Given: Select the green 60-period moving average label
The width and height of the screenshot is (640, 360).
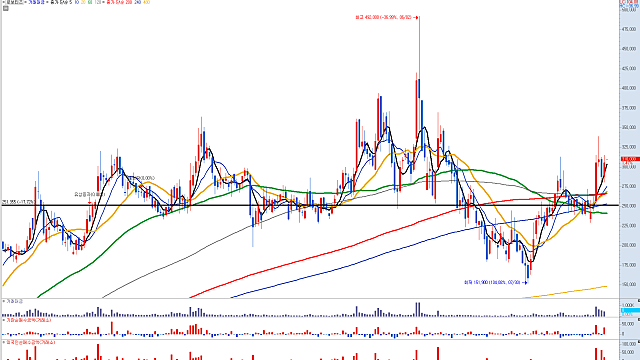Looking at the screenshot, I should tap(90, 2).
